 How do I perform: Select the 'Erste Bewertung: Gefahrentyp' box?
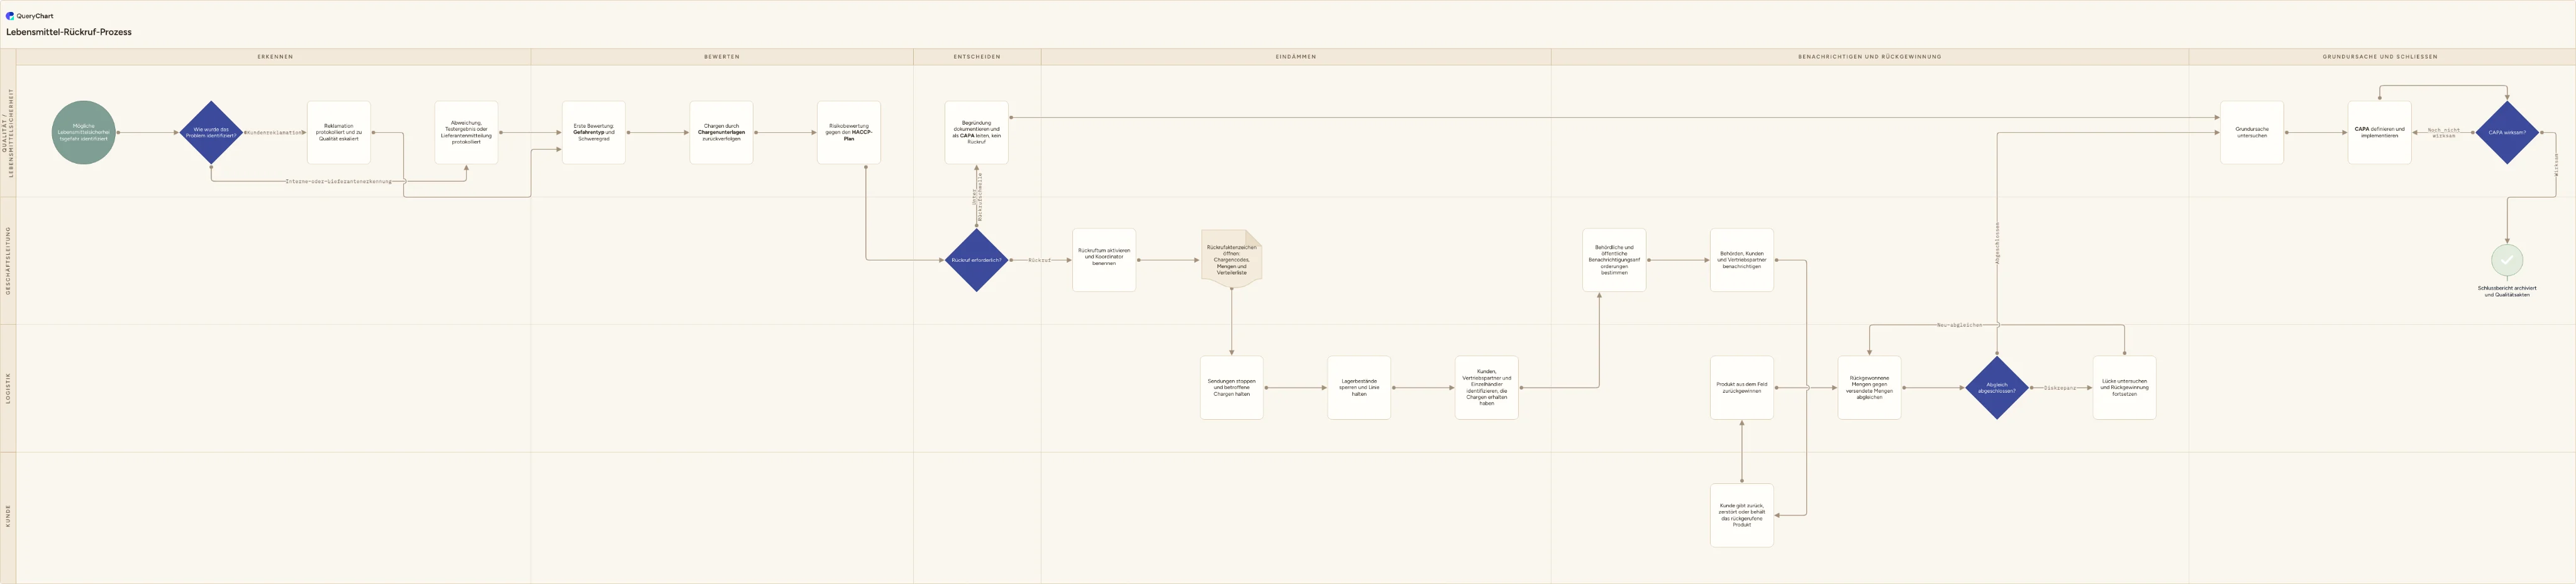(594, 132)
